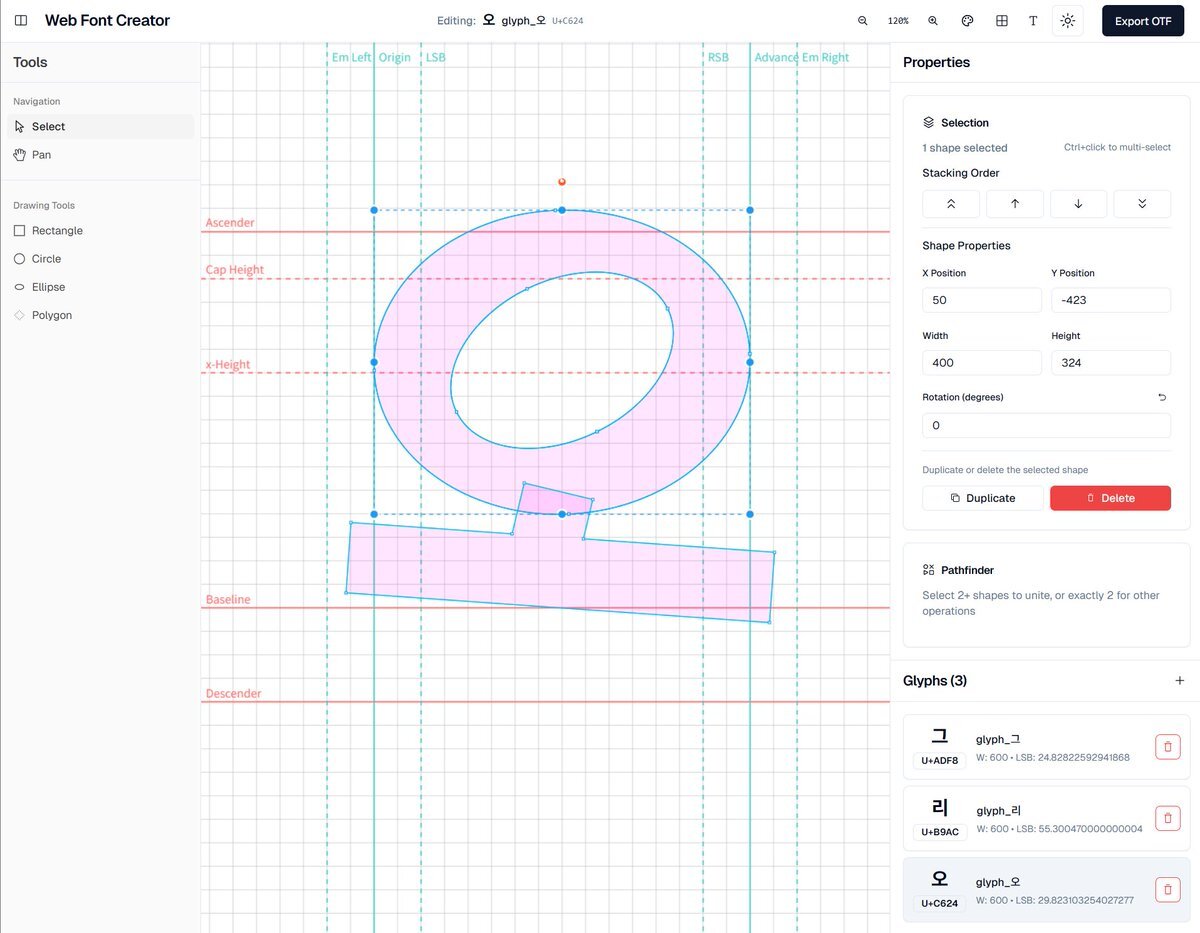Viewport: 1200px width, 933px height.
Task: Pick the Circle drawing tool
Action: (100, 259)
